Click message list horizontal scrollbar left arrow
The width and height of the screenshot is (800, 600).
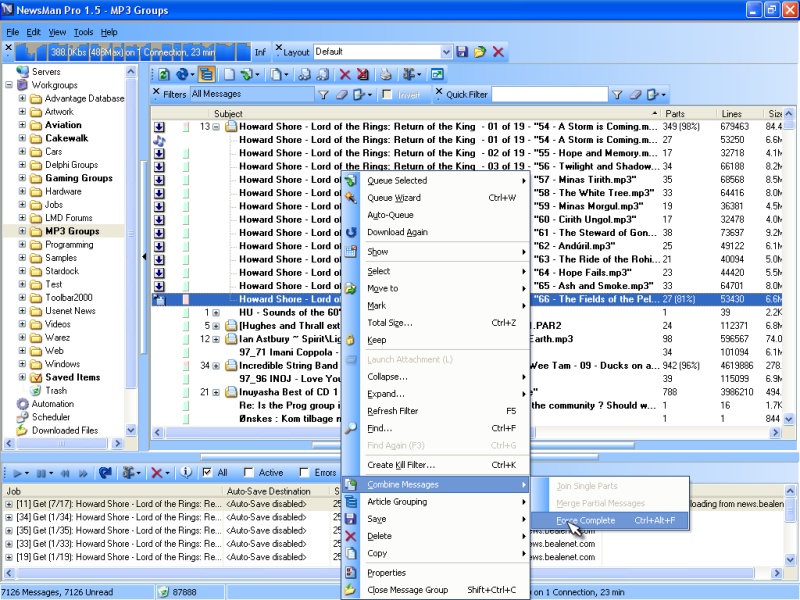click(158, 433)
